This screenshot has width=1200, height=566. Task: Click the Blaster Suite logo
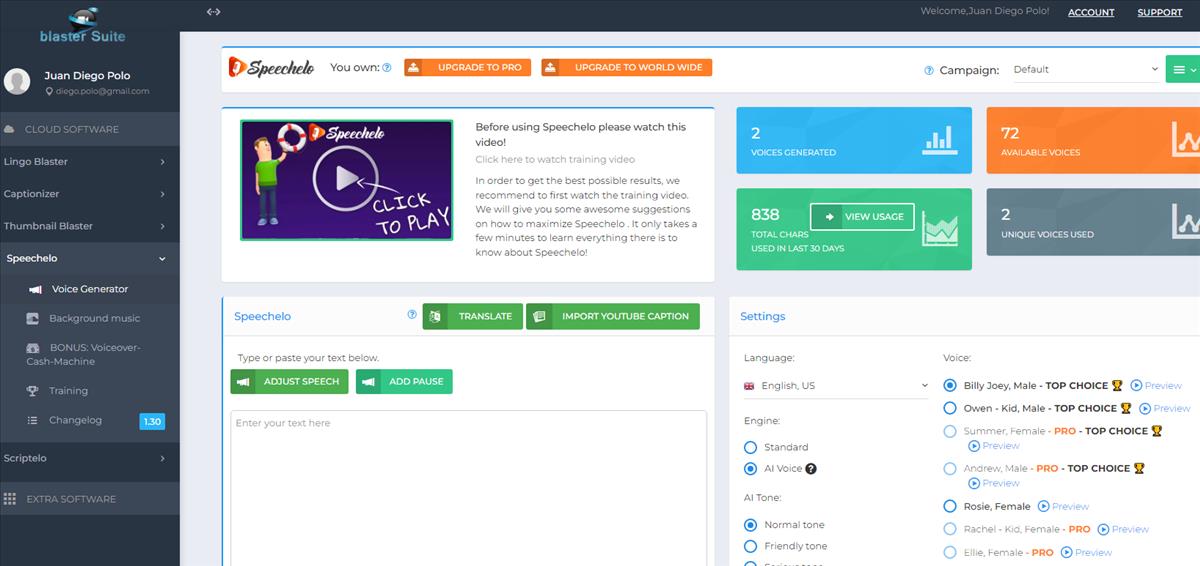point(83,25)
